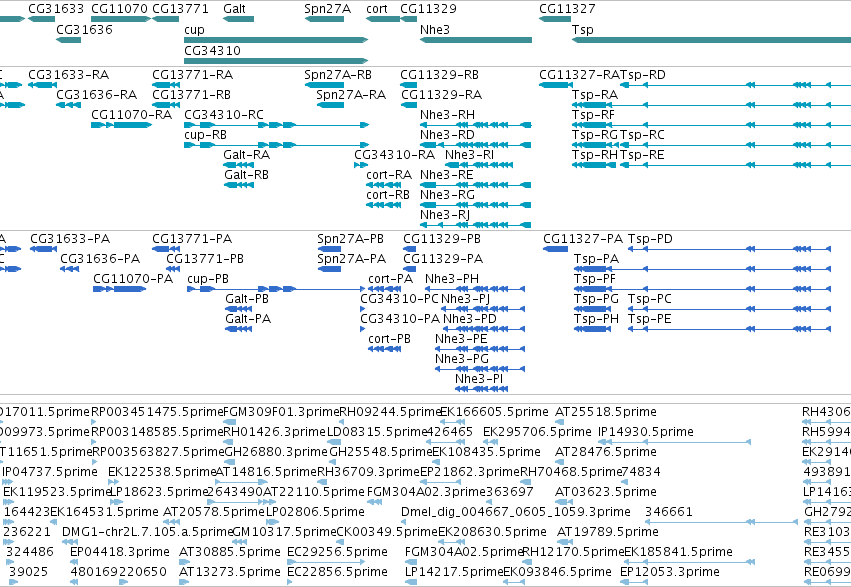Select transcript CG31636-RA
Viewport: 851px width, 587px height.
[x=69, y=105]
